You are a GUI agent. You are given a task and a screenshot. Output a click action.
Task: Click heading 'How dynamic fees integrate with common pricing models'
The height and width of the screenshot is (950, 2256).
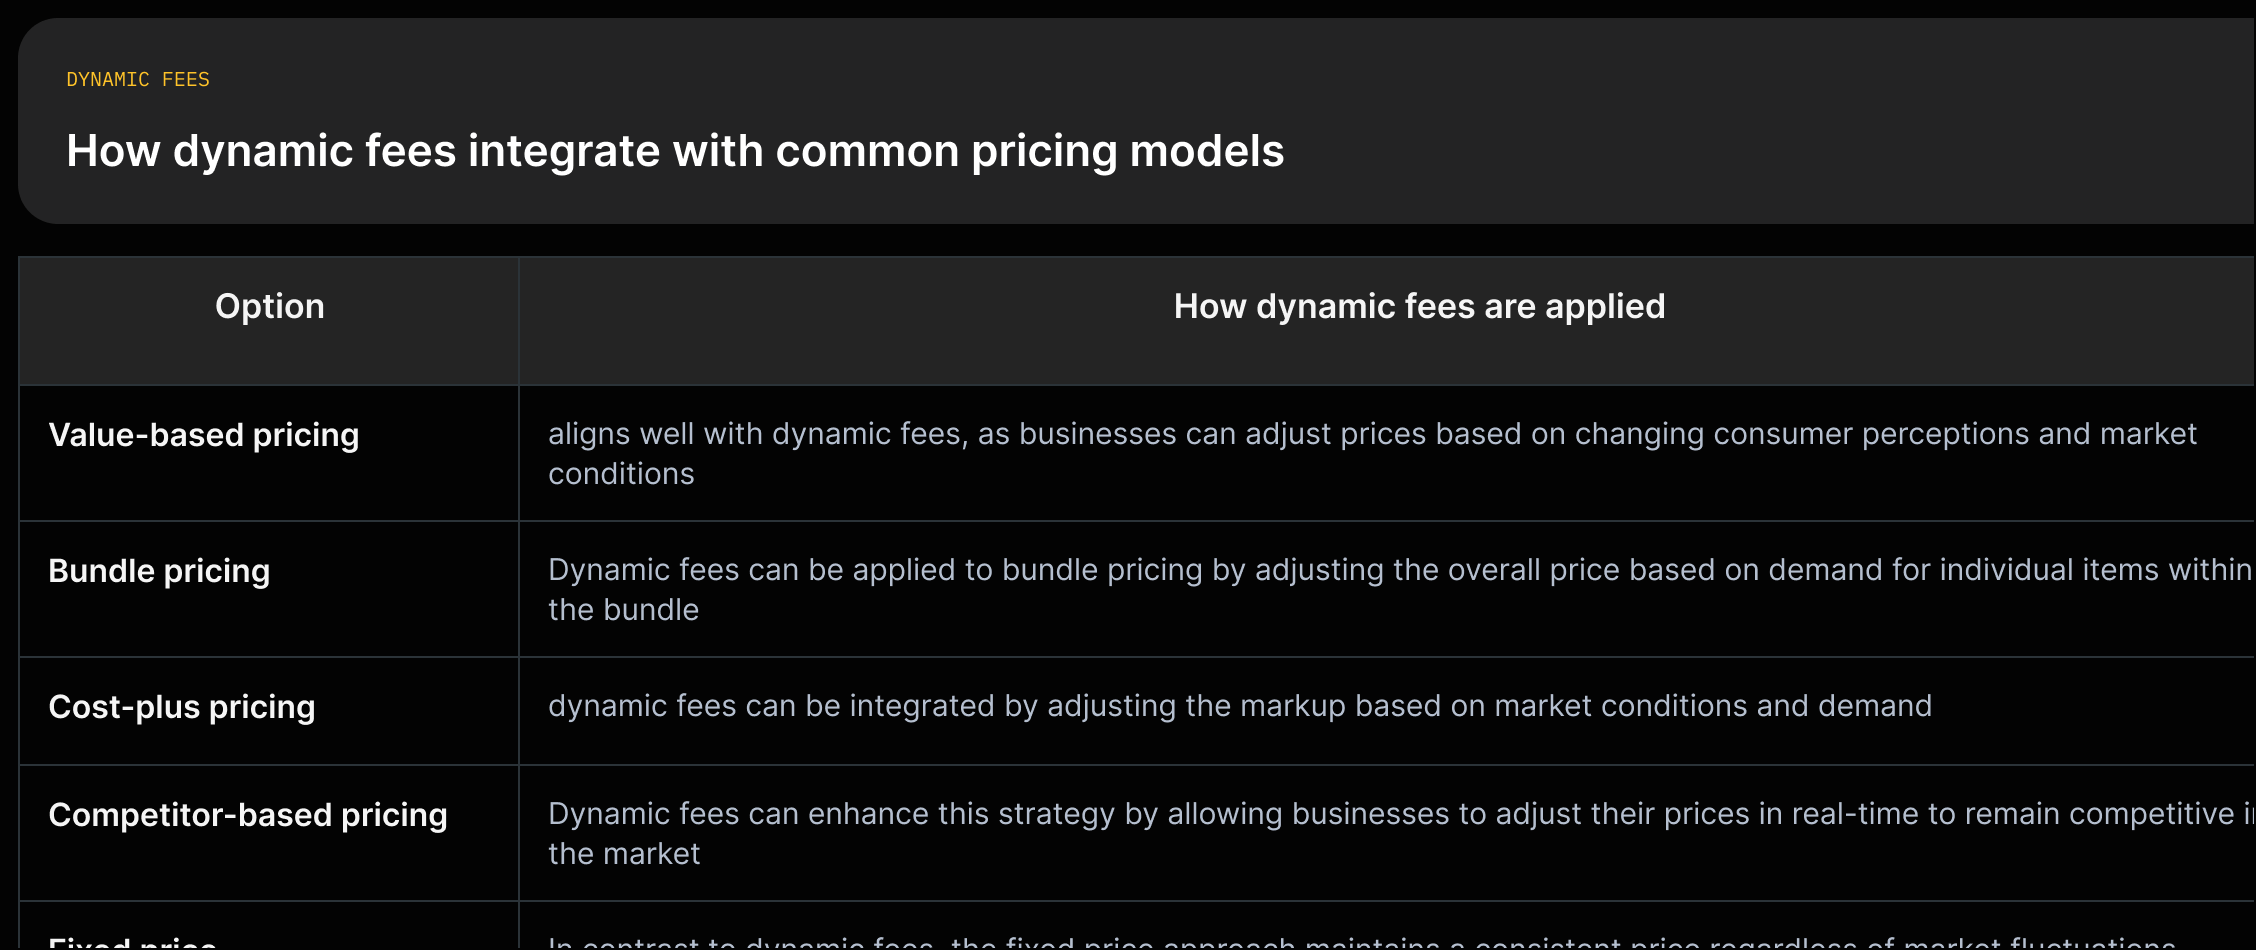(x=675, y=151)
